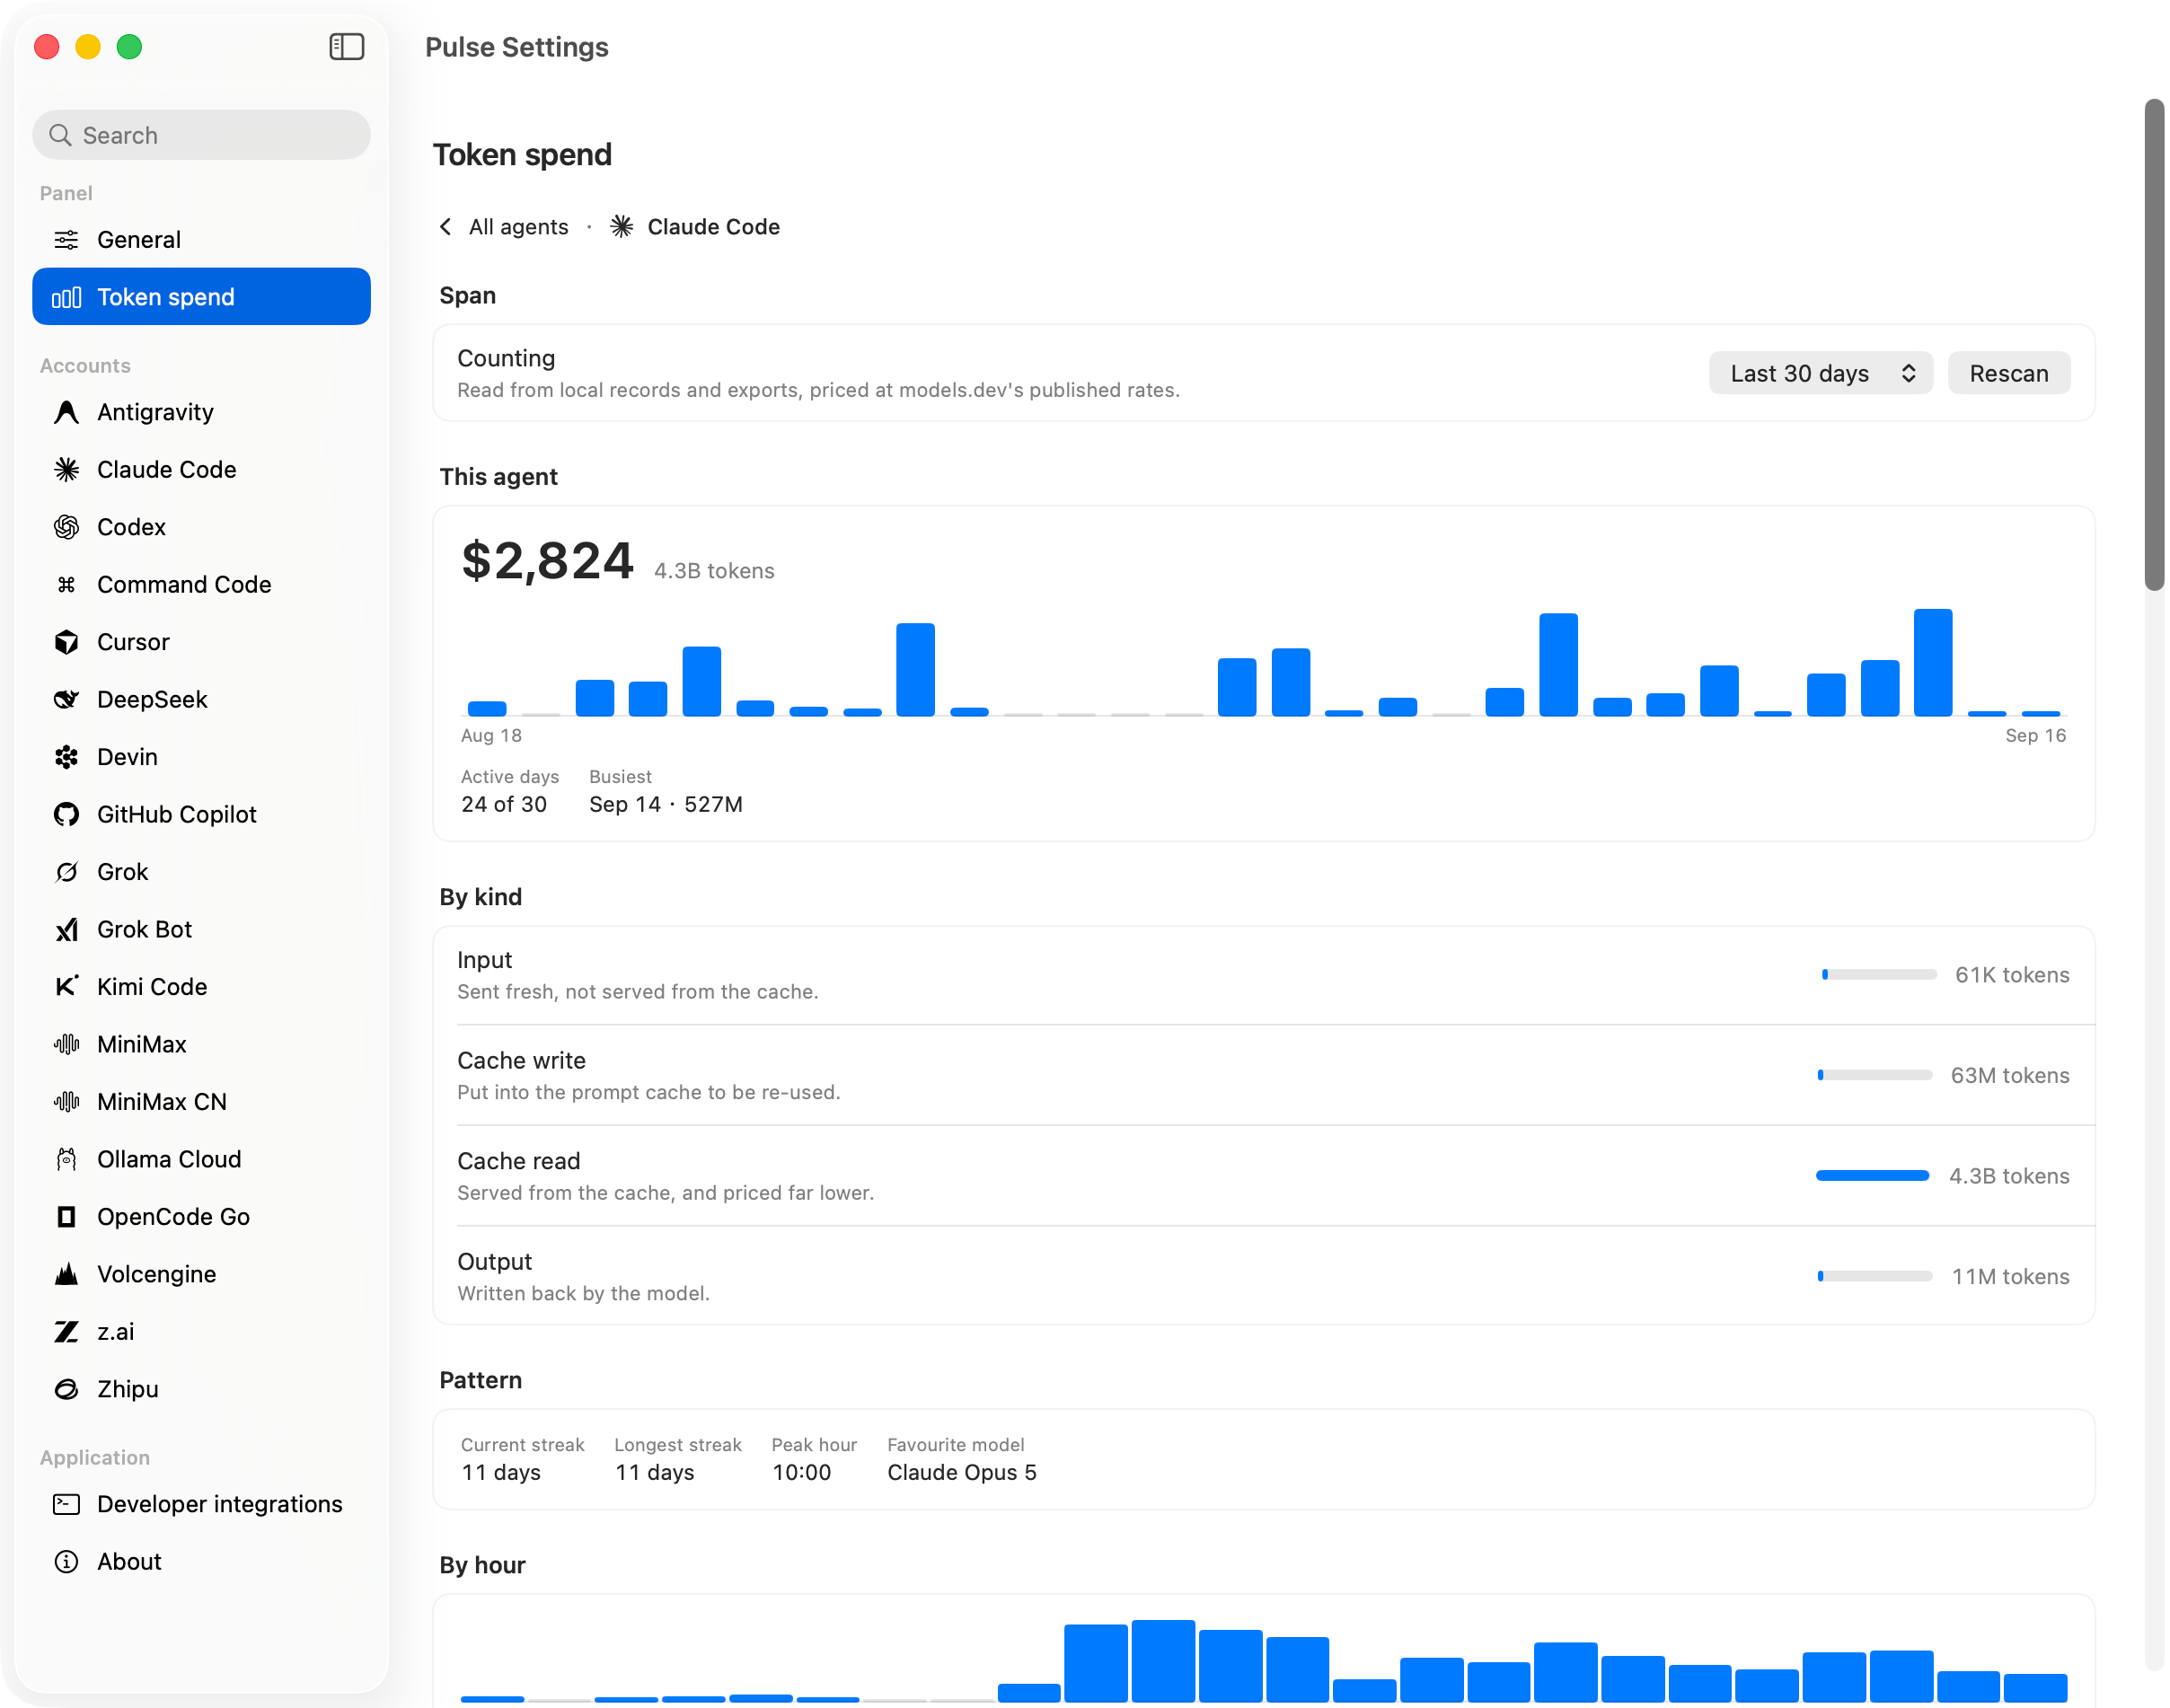2170x1708 pixels.
Task: Click the All agents breadcrumb link
Action: (518, 227)
